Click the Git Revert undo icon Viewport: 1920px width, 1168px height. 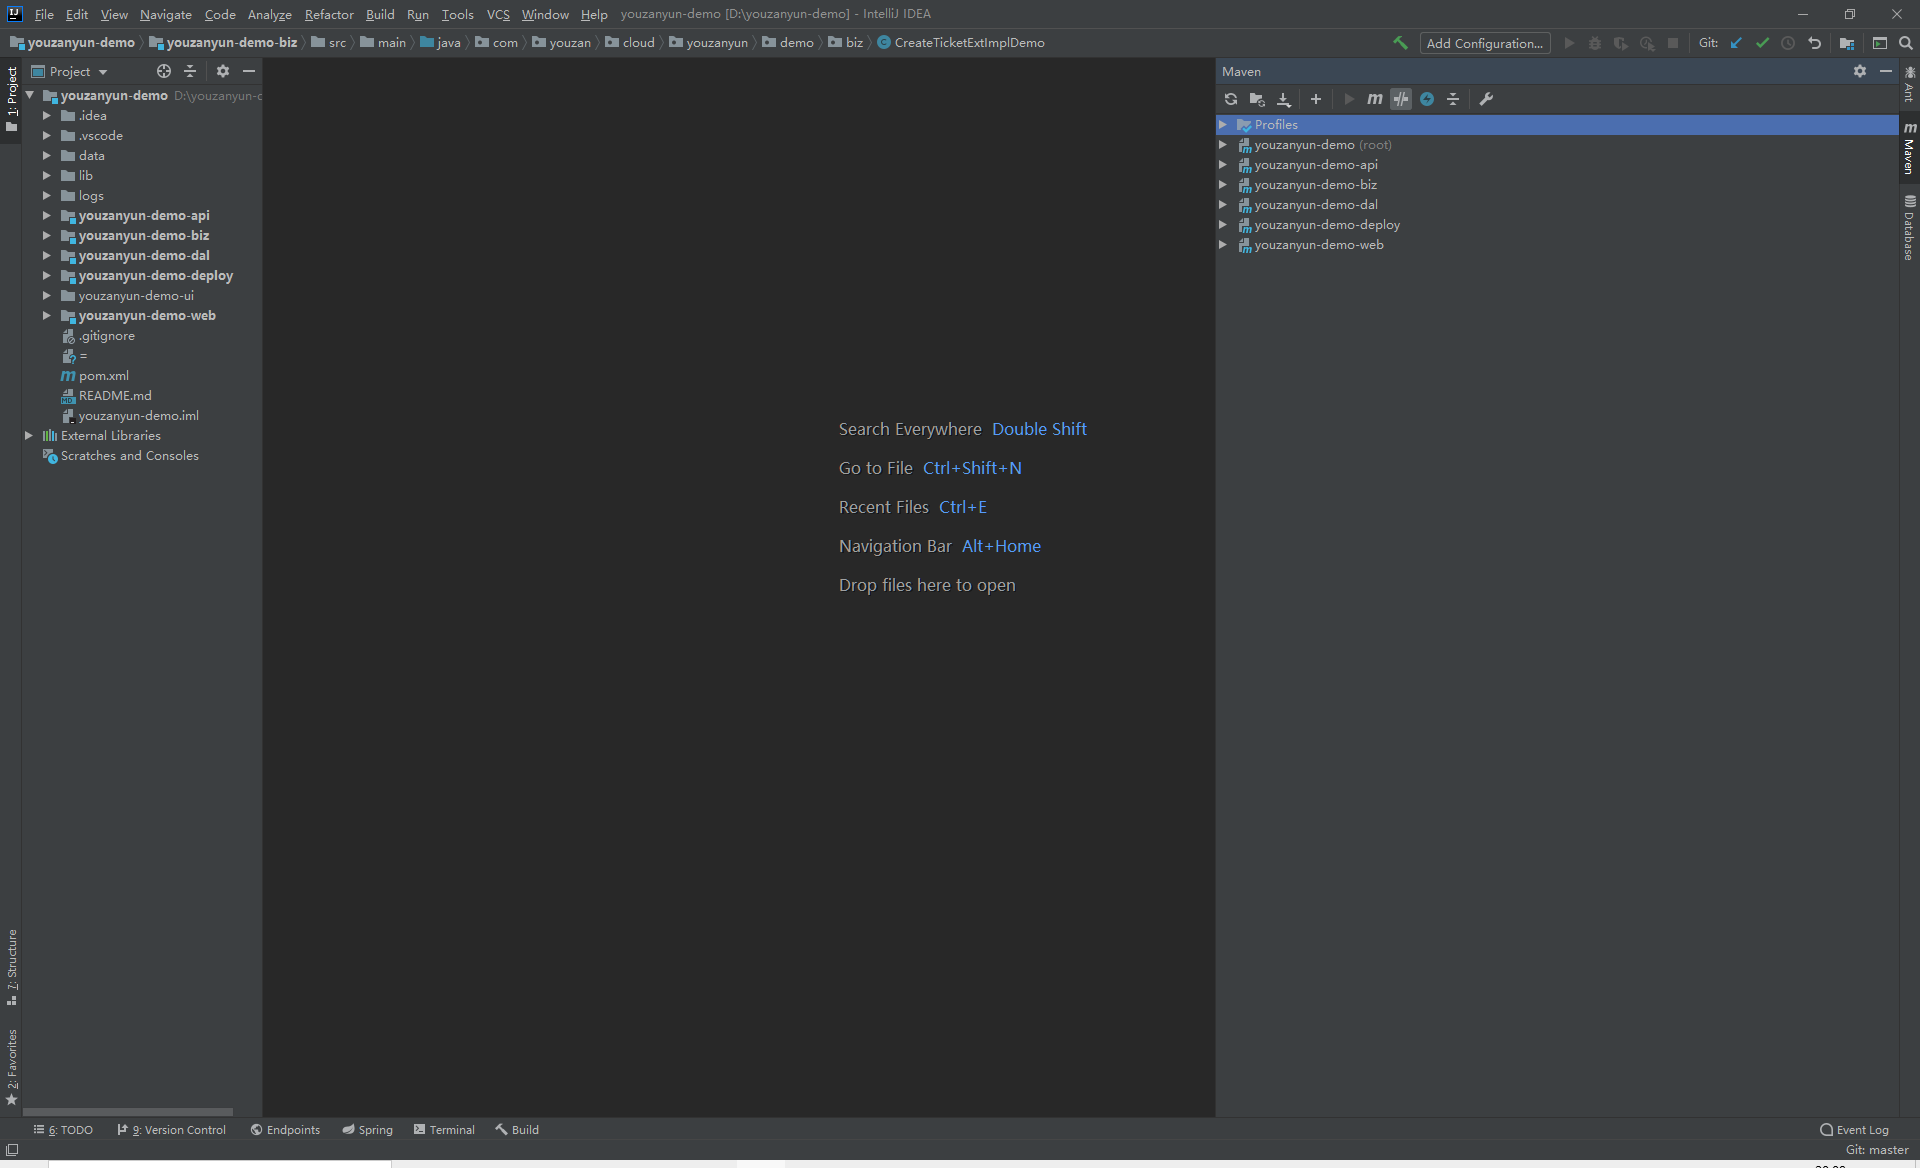(1814, 43)
